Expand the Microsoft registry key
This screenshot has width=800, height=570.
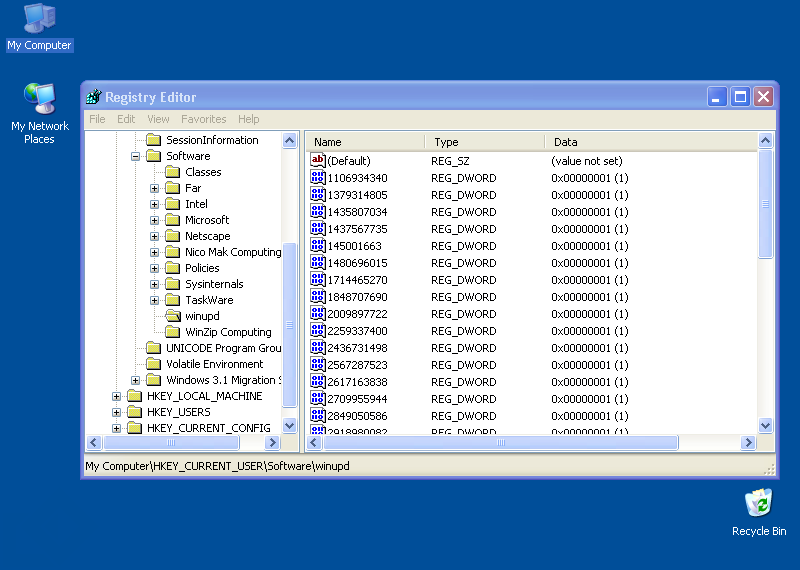pyautogui.click(x=155, y=220)
